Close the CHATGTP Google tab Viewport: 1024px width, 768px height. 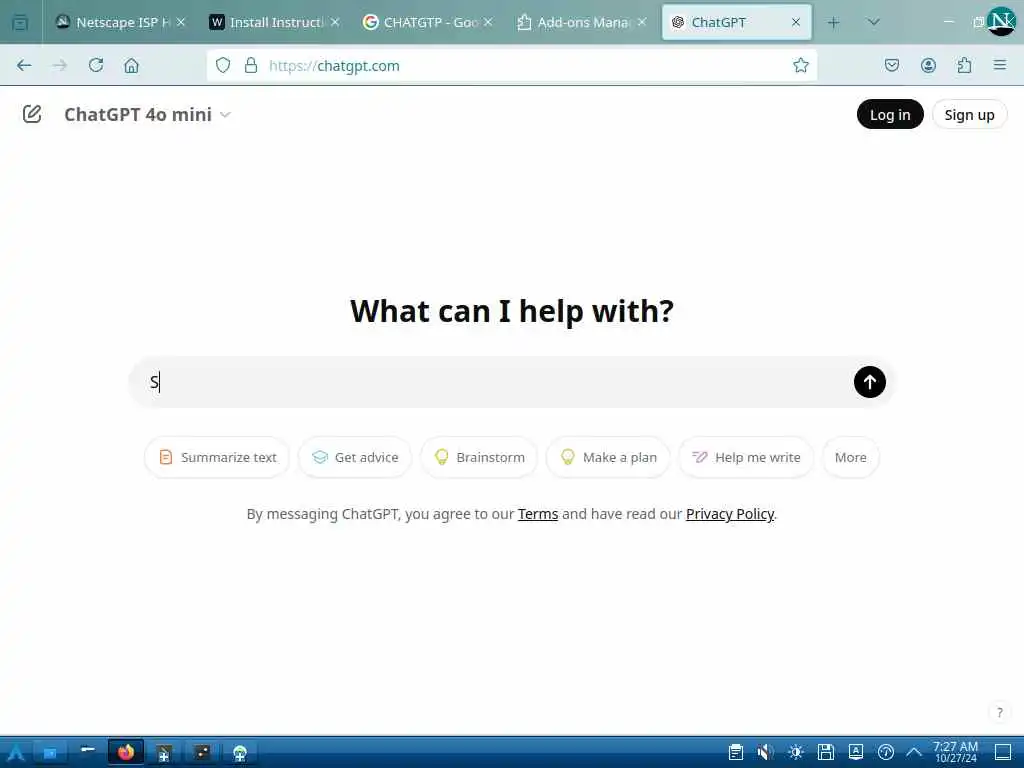click(488, 22)
